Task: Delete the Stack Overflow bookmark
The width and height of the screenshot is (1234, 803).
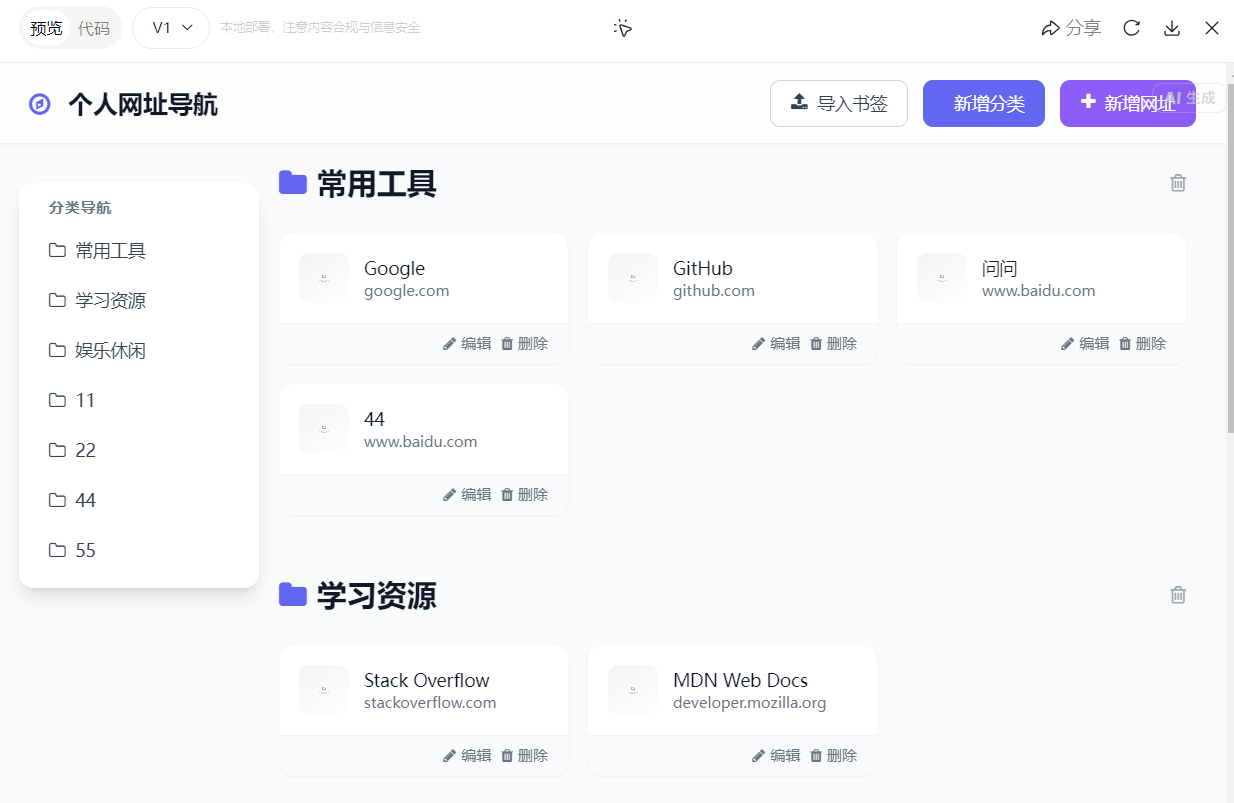Action: [524, 756]
